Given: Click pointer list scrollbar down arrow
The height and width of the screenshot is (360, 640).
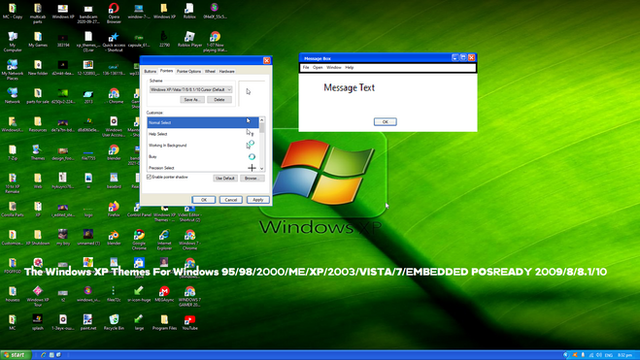Looking at the screenshot, I should coord(262,168).
